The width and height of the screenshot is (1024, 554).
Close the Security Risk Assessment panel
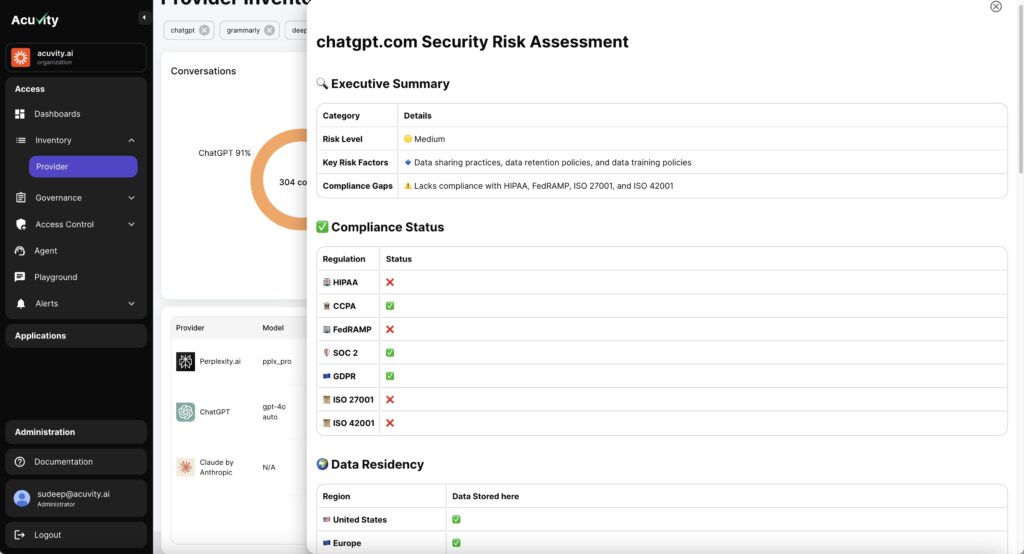(995, 7)
